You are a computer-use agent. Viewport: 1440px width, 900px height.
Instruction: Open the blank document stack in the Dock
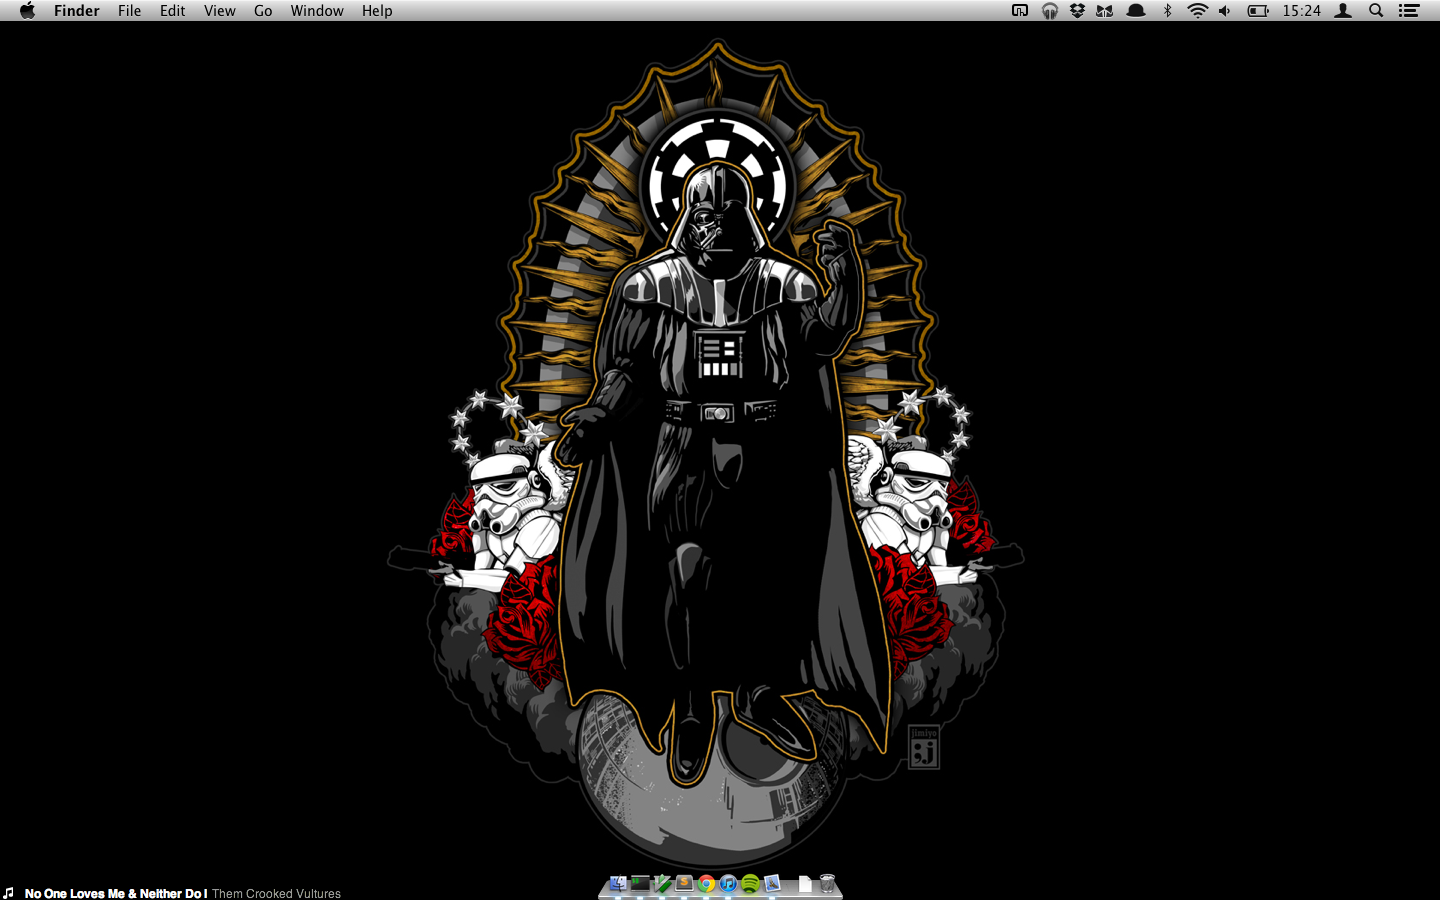tap(805, 884)
